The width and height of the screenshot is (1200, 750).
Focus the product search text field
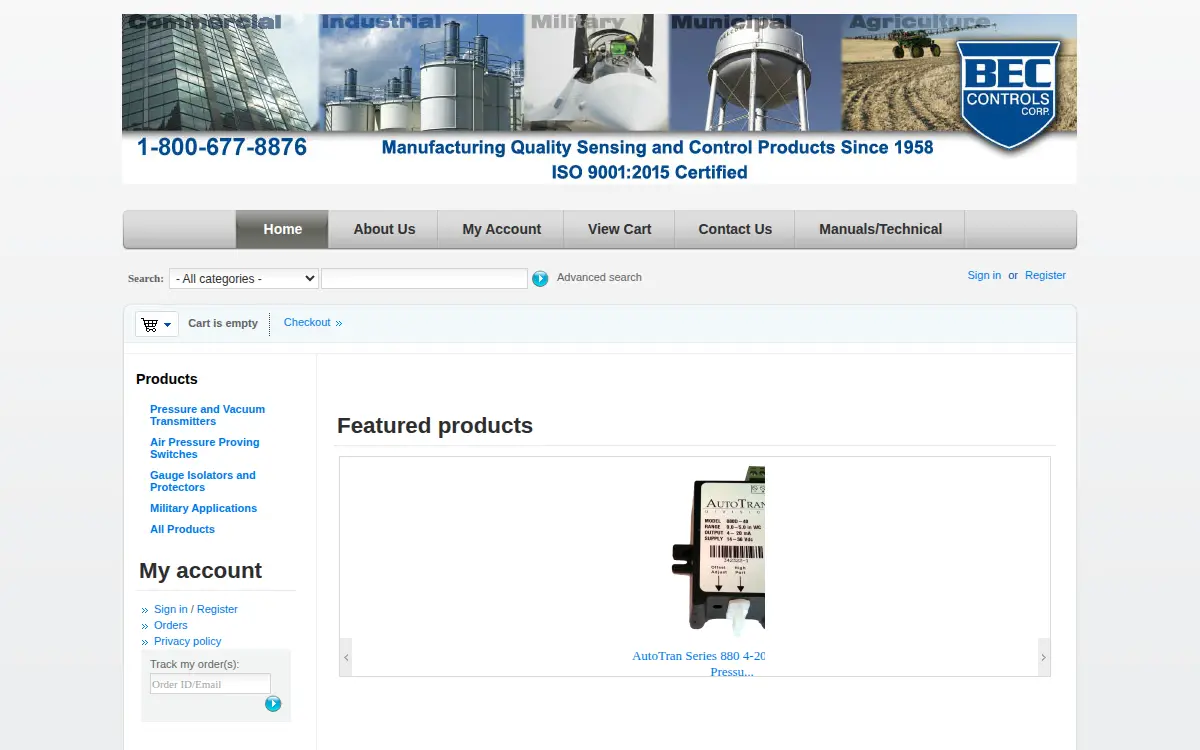tap(424, 279)
